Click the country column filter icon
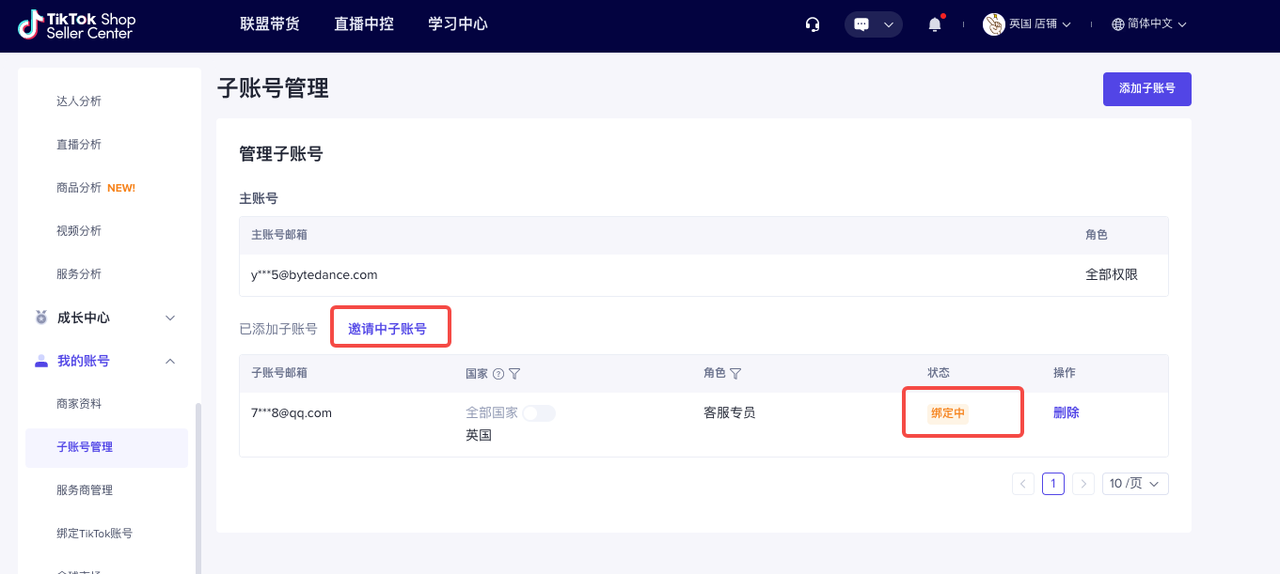Image resolution: width=1280 pixels, height=574 pixels. coord(515,373)
